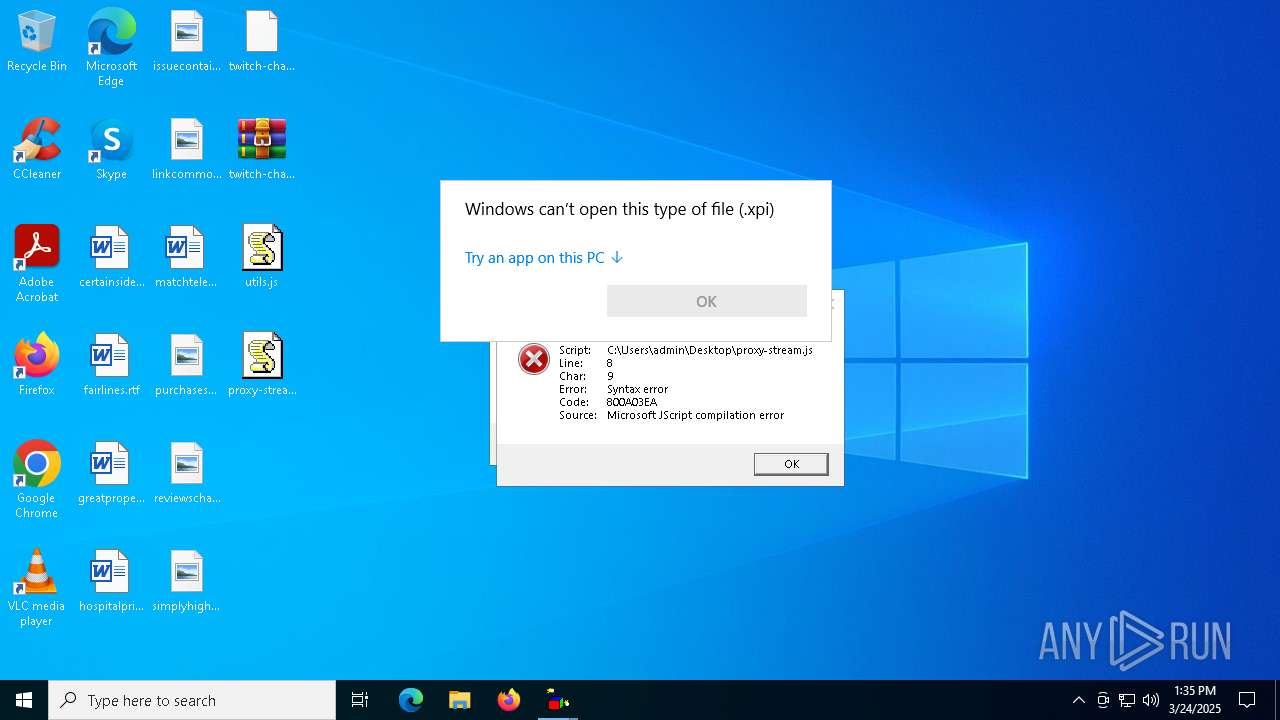Screen dimensions: 1280x720
Task: Open the Windows Start menu
Action: point(24,700)
